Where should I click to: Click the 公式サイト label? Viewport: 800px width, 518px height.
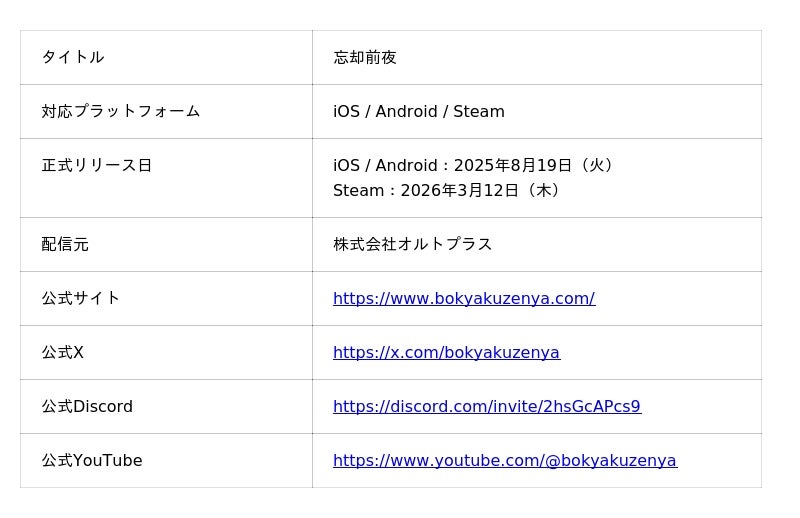tap(81, 299)
